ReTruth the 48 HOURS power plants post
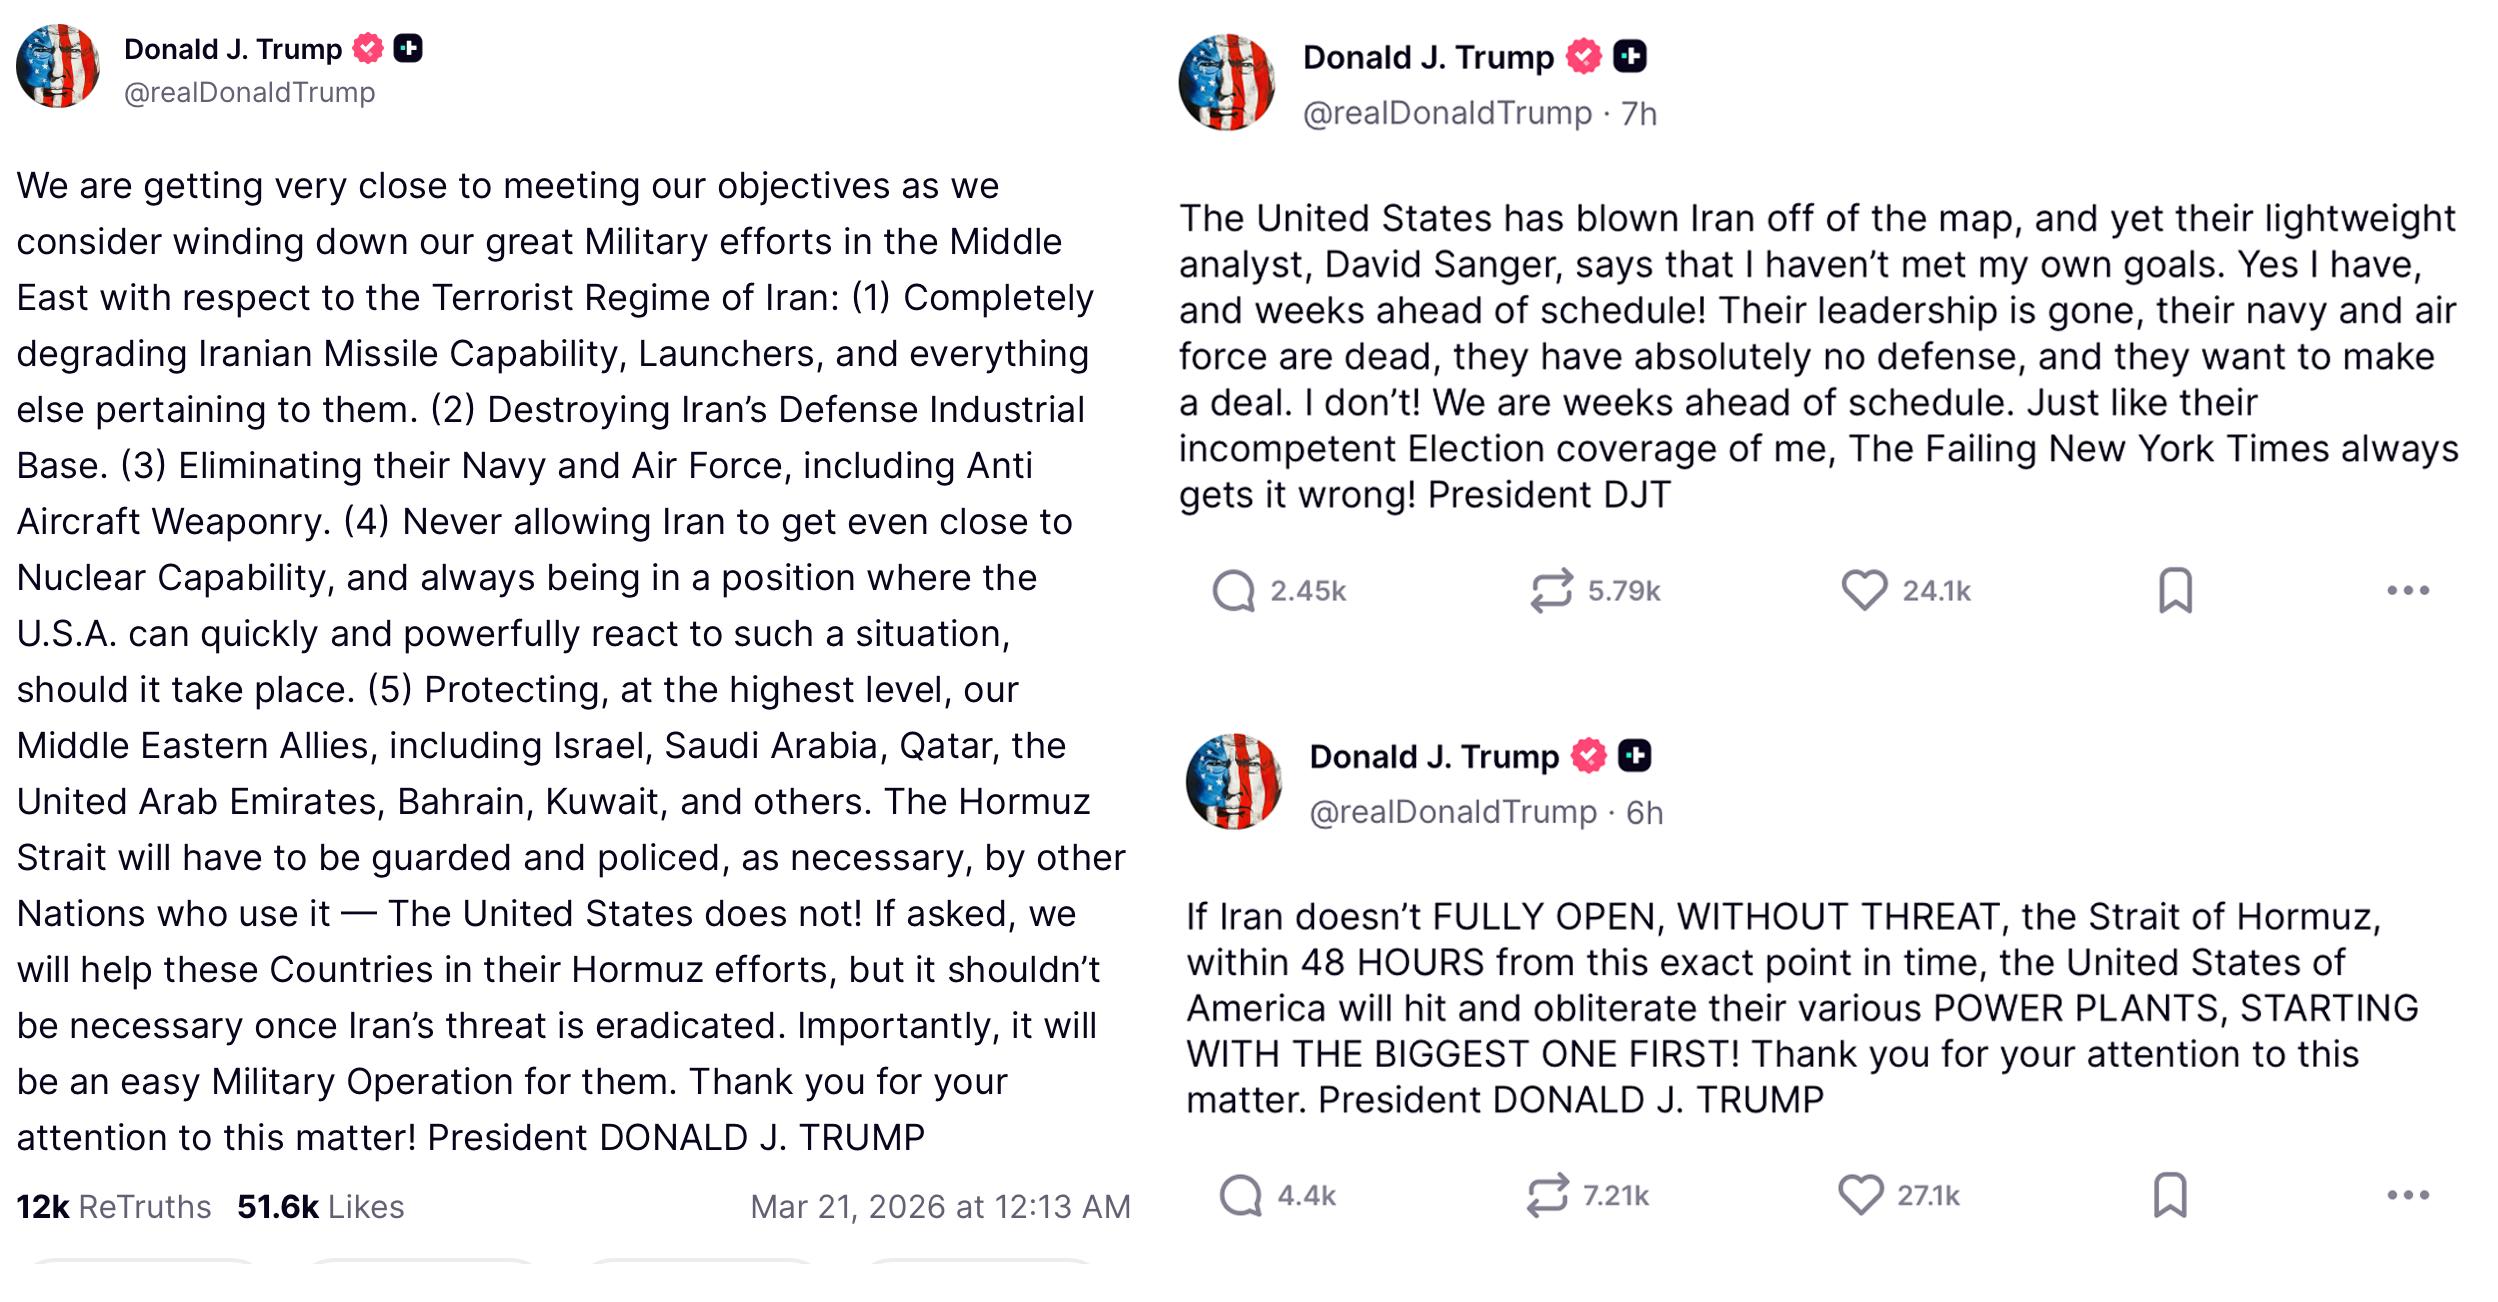 point(1547,1195)
